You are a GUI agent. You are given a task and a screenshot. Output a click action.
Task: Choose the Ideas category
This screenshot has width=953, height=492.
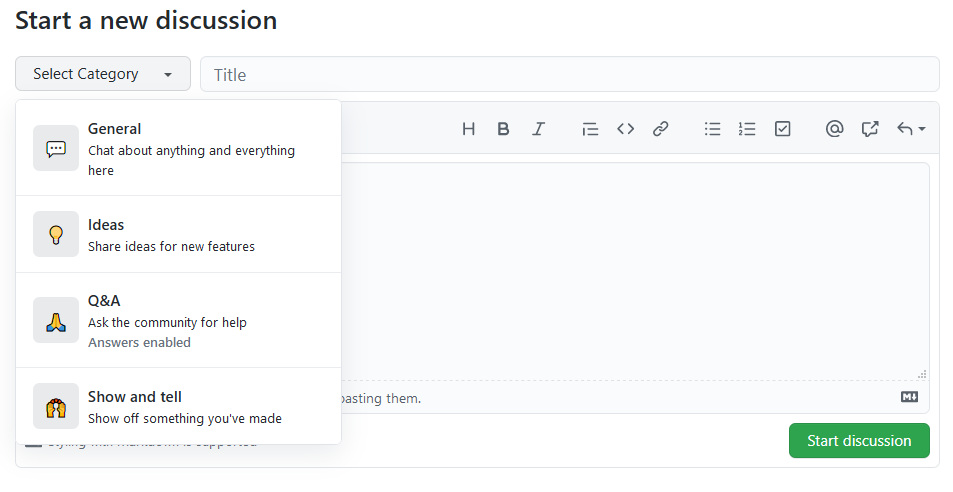click(x=179, y=234)
